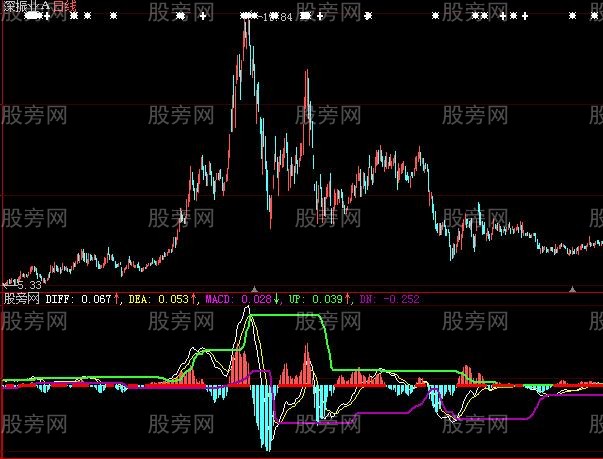Click the gray triangle marker near right edge
603x459 pixels.
[x=572, y=289]
